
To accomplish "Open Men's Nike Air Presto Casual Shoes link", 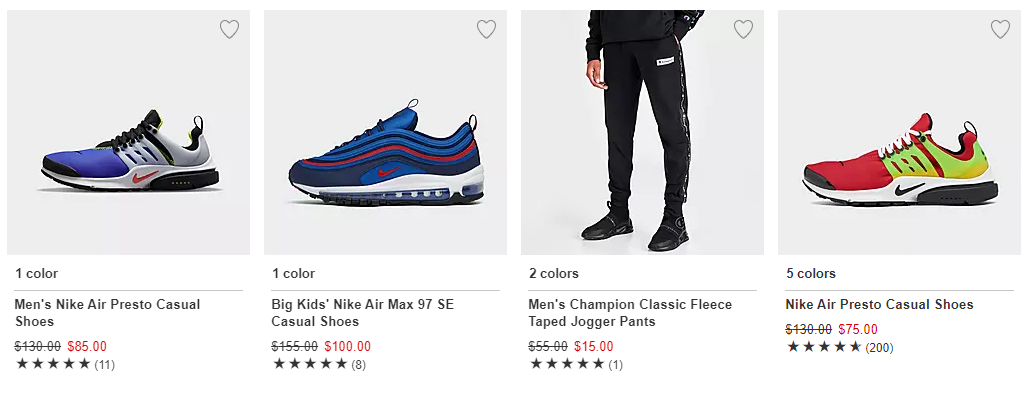I will pyautogui.click(x=108, y=313).
